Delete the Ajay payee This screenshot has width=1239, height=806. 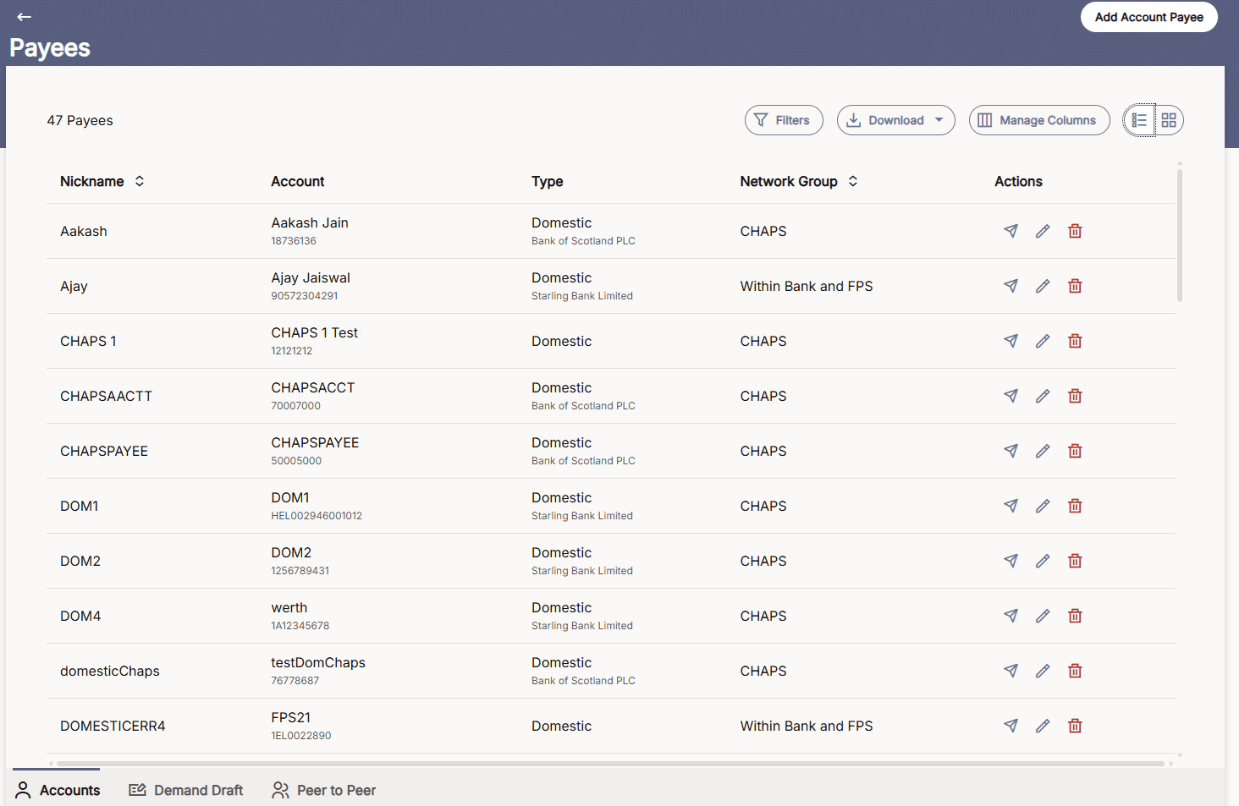1075,286
